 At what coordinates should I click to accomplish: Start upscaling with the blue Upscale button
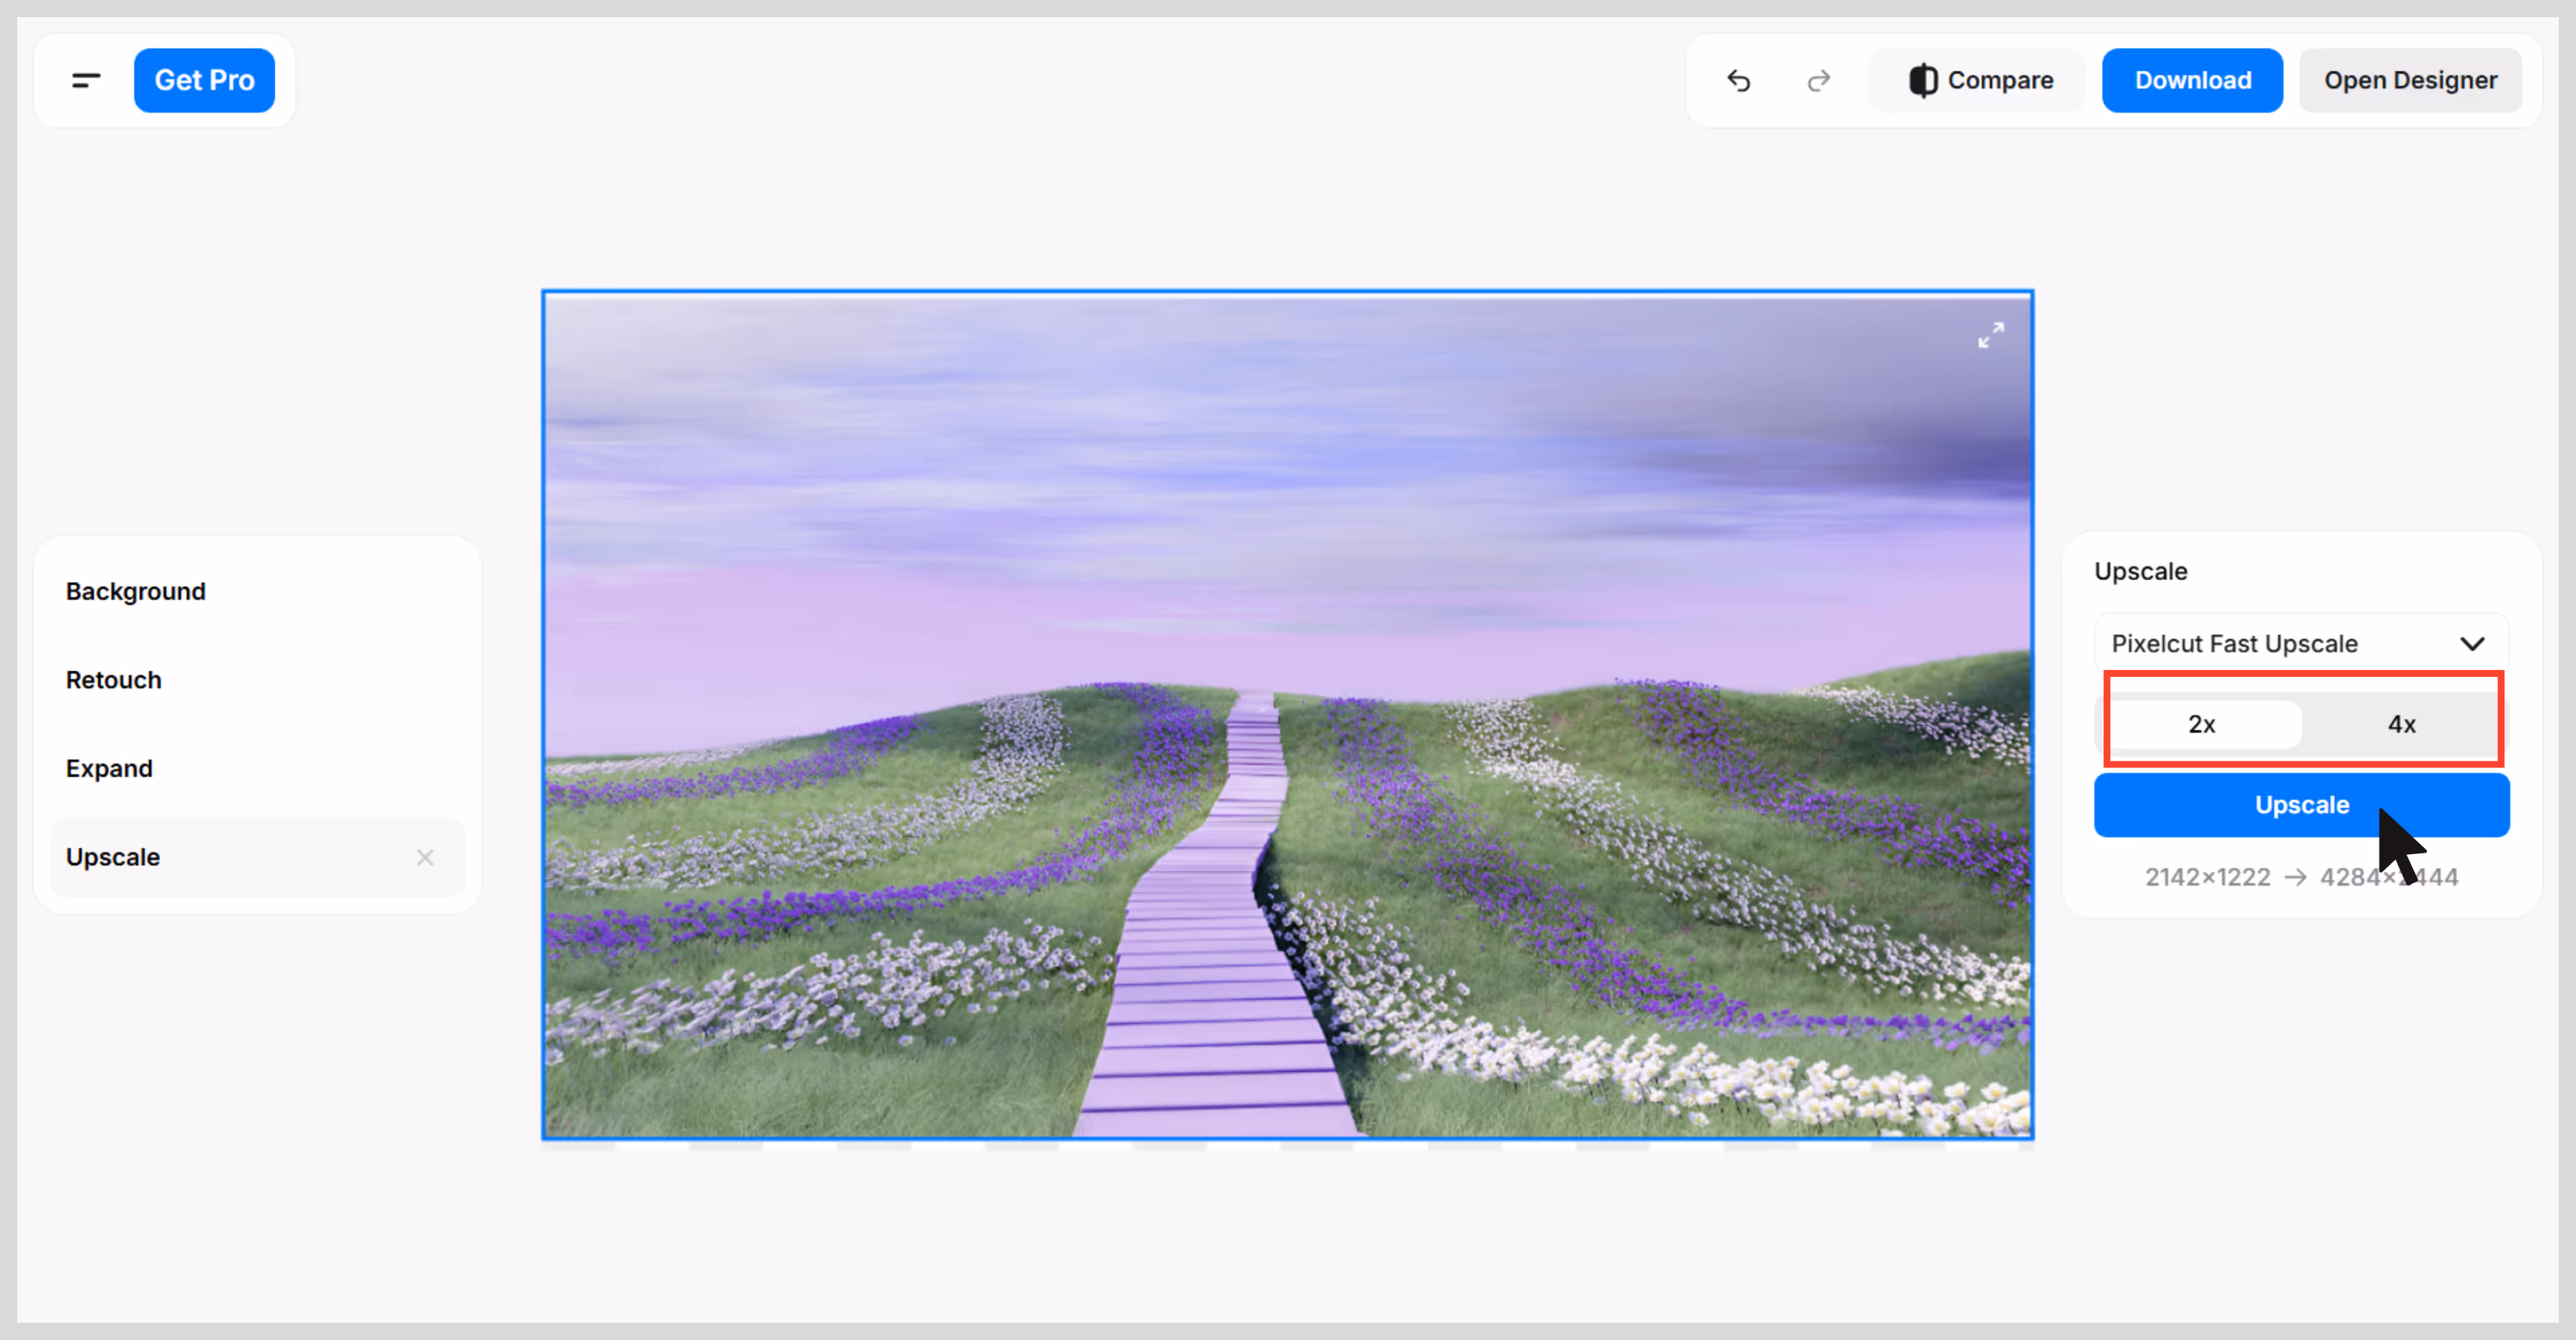pos(2301,805)
